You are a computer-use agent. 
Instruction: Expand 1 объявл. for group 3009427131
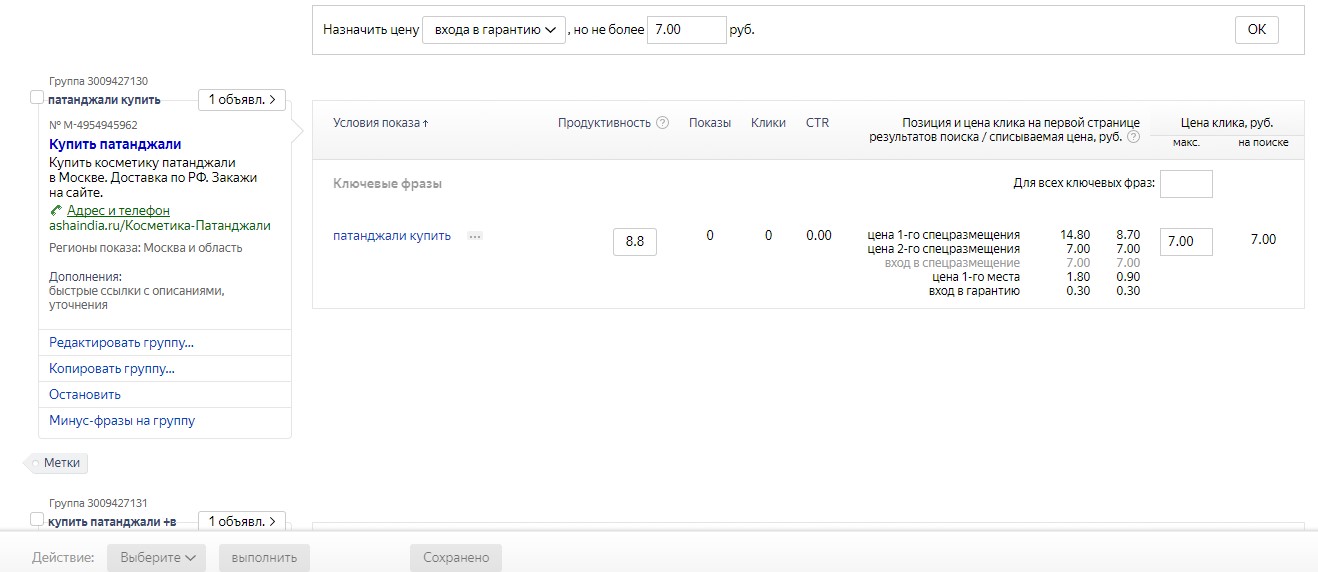pyautogui.click(x=242, y=522)
